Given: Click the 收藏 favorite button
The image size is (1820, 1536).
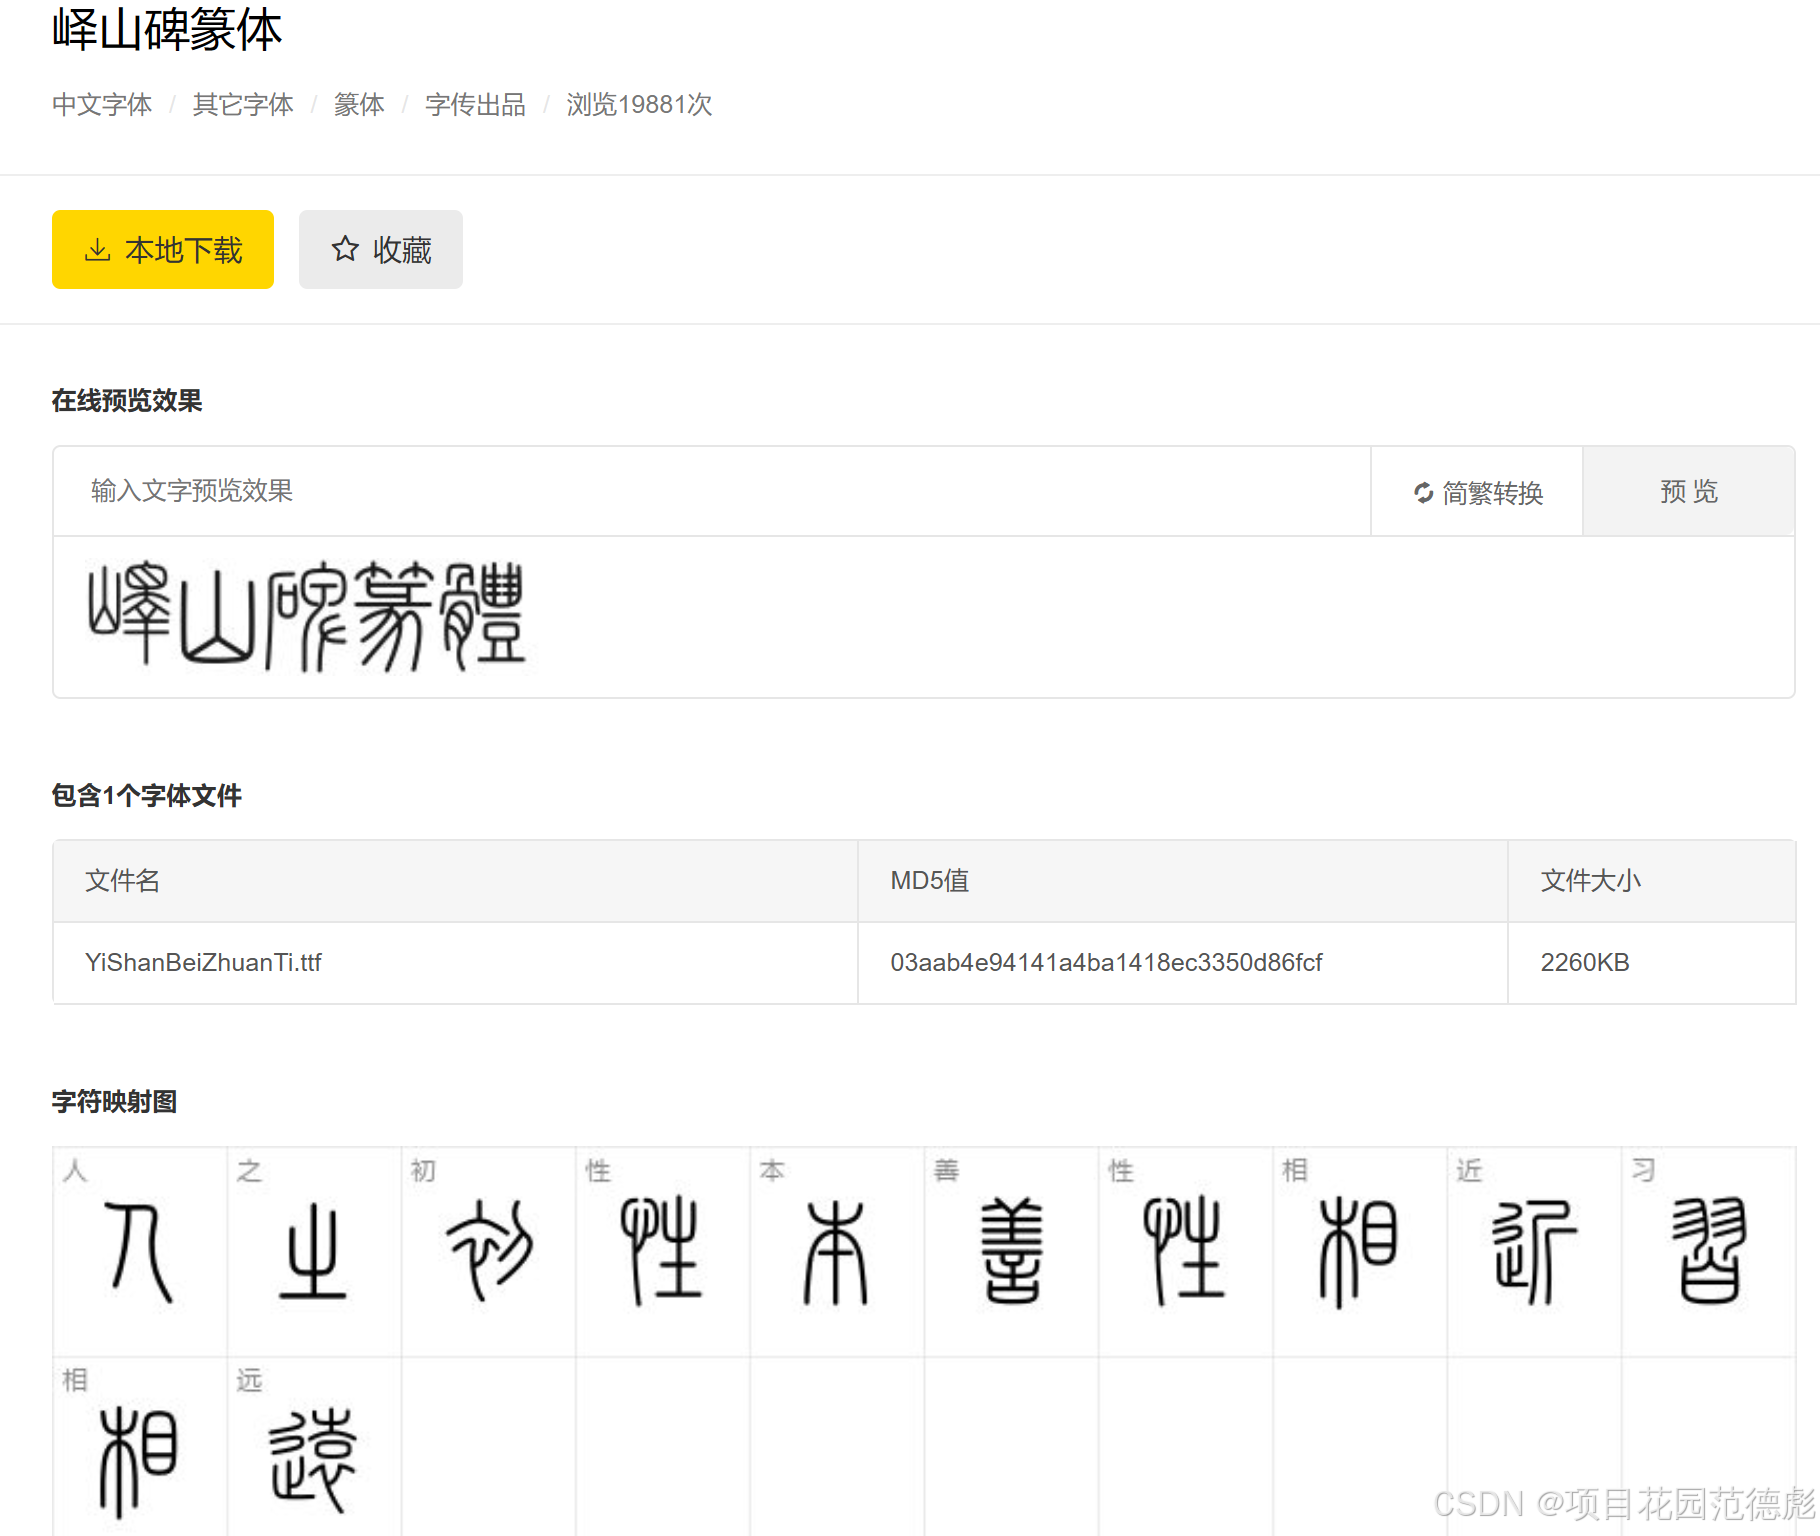Looking at the screenshot, I should coord(381,250).
